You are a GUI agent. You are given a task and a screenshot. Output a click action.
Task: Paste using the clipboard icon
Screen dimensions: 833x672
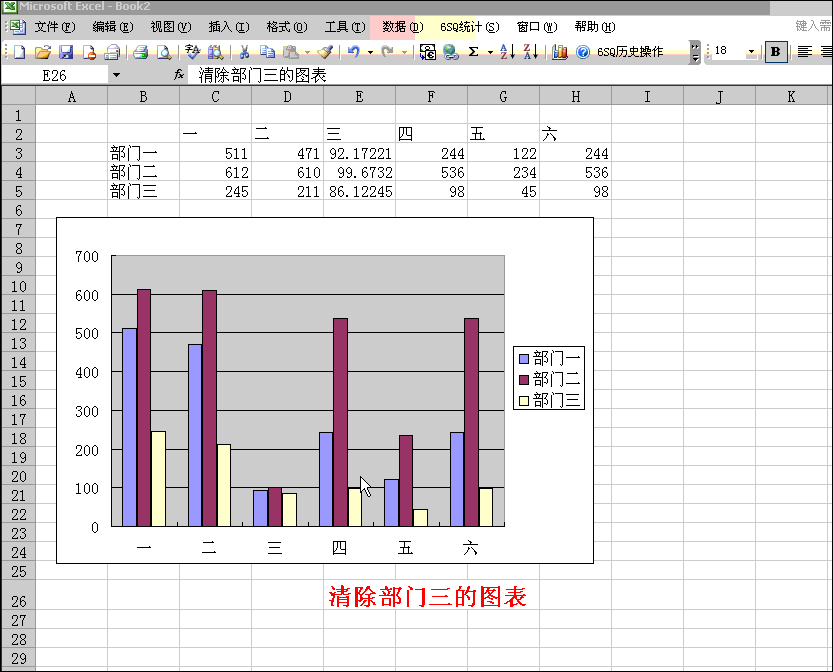(291, 52)
